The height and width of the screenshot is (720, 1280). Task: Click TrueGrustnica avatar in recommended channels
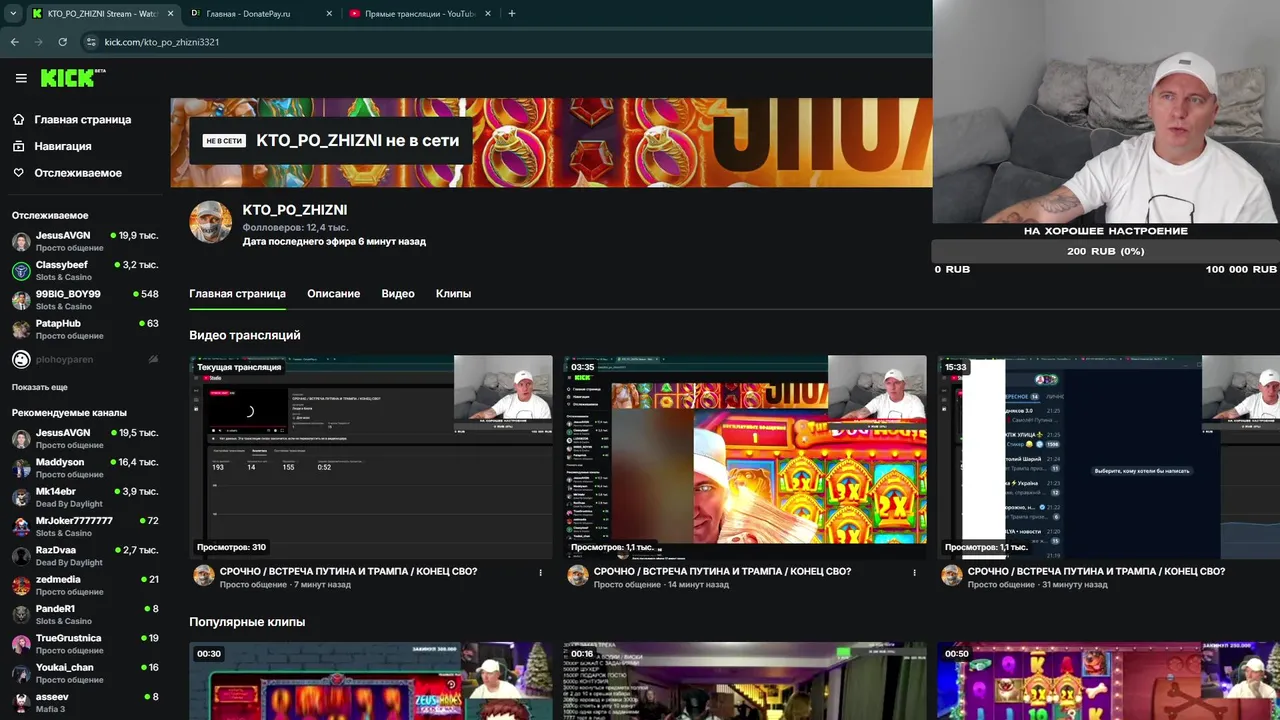coord(21,644)
